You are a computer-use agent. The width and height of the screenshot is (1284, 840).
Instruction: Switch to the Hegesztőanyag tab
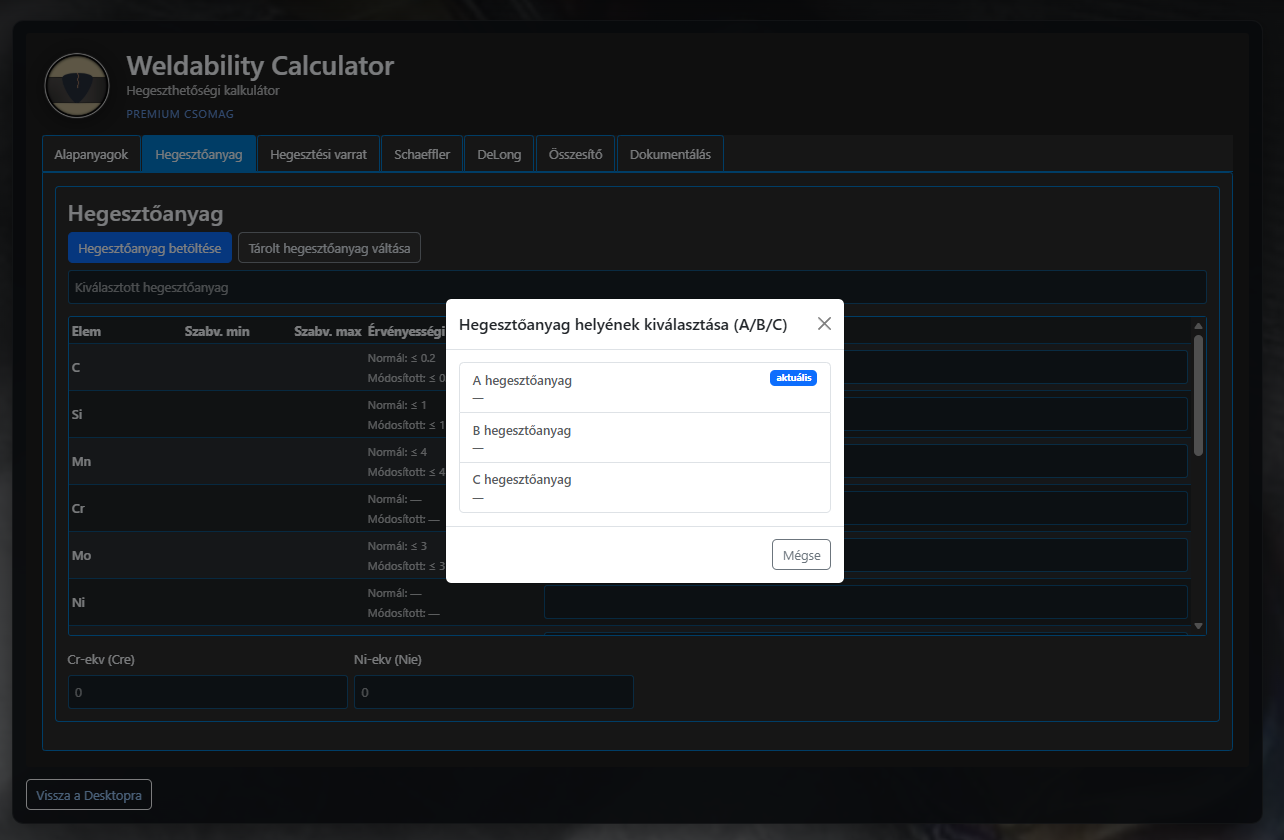199,155
